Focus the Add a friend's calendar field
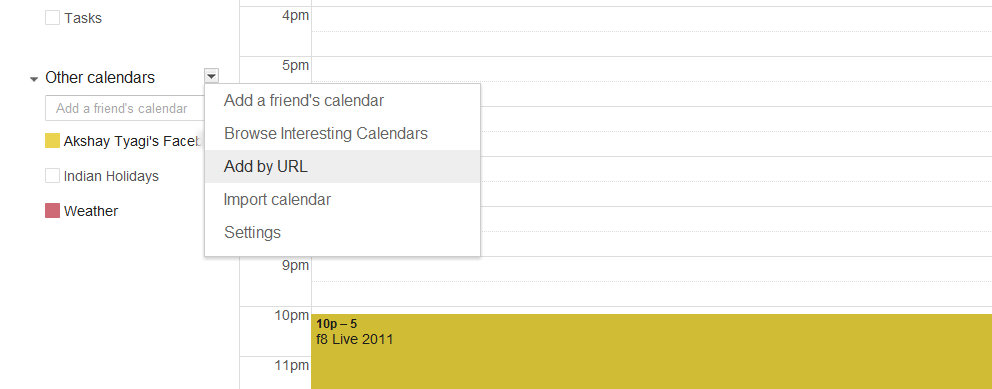The height and width of the screenshot is (389, 992). [x=125, y=108]
